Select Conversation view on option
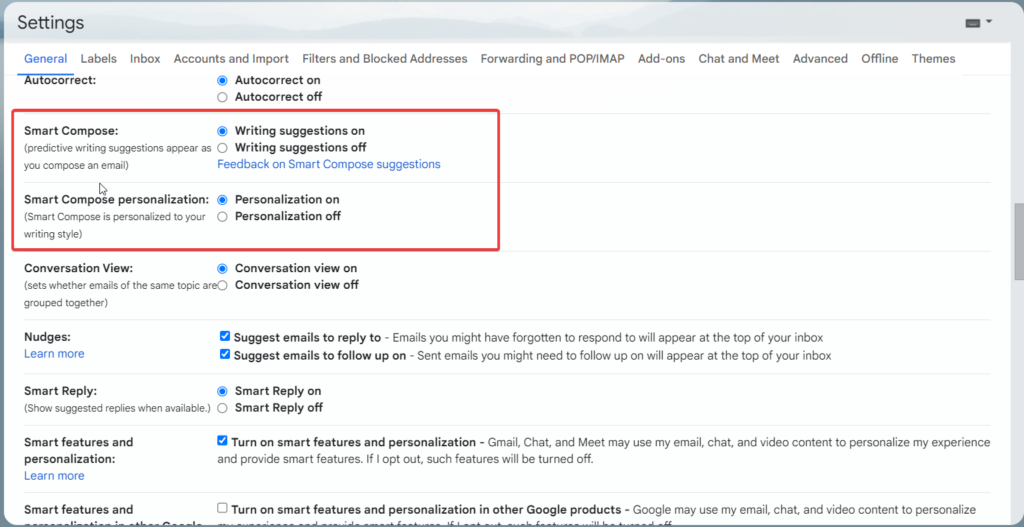 click(222, 268)
